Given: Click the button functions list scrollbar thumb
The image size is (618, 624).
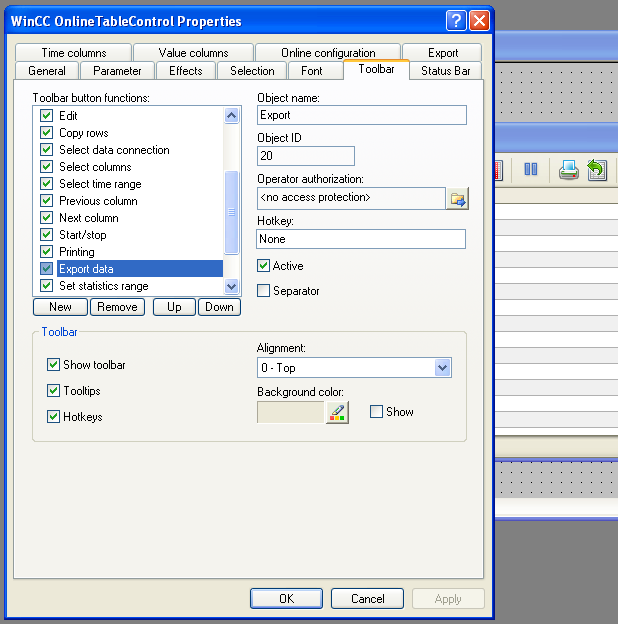Looking at the screenshot, I should pos(232,212).
